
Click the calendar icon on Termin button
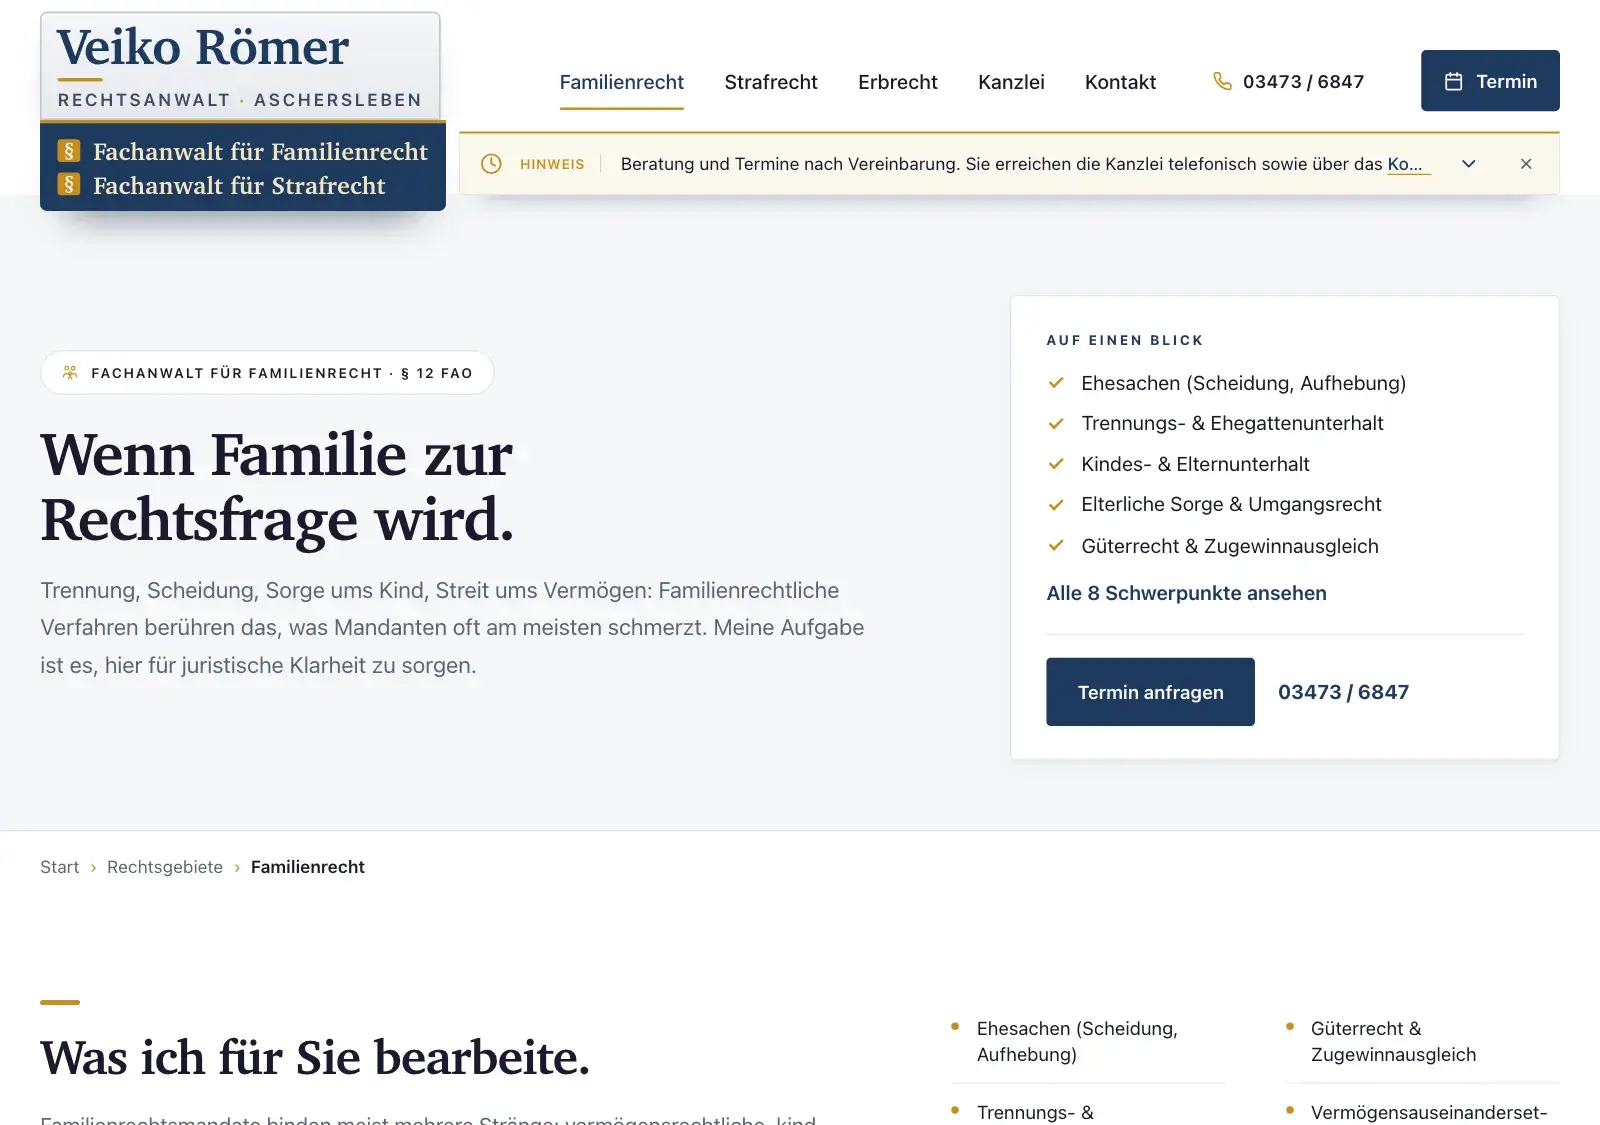pyautogui.click(x=1454, y=81)
